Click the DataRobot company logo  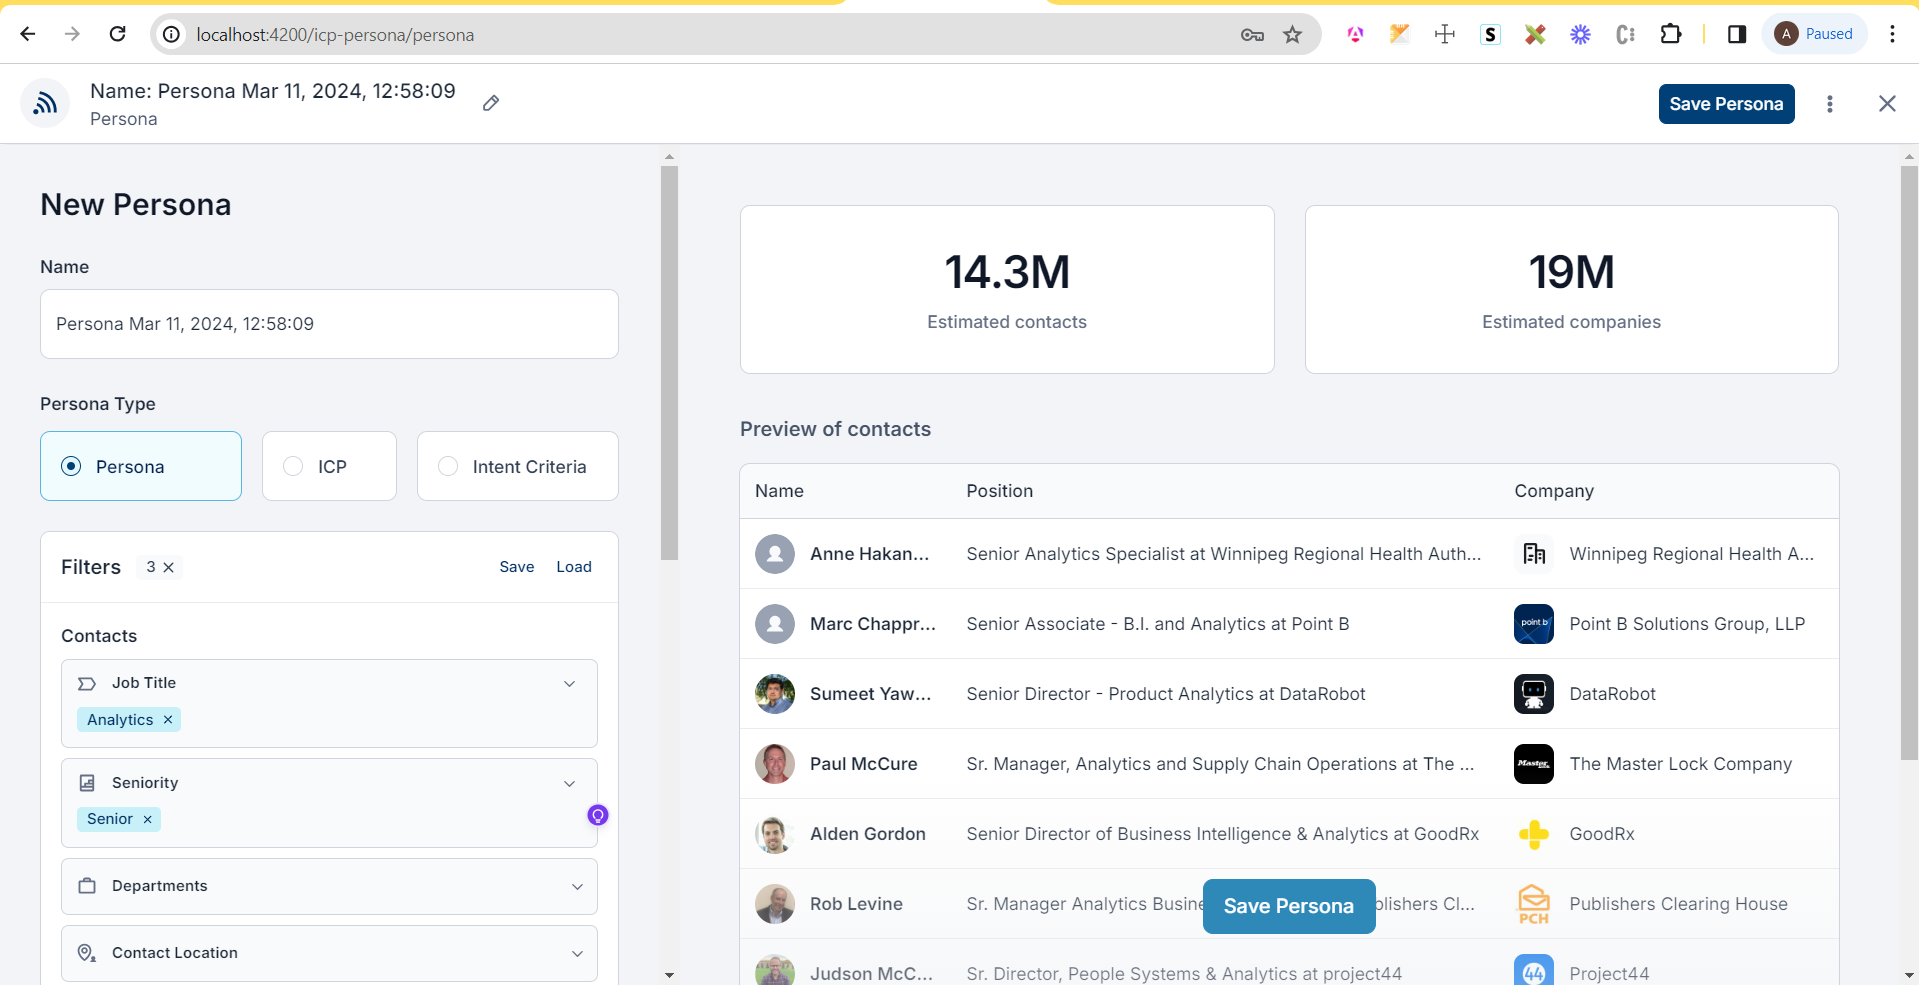(x=1533, y=694)
